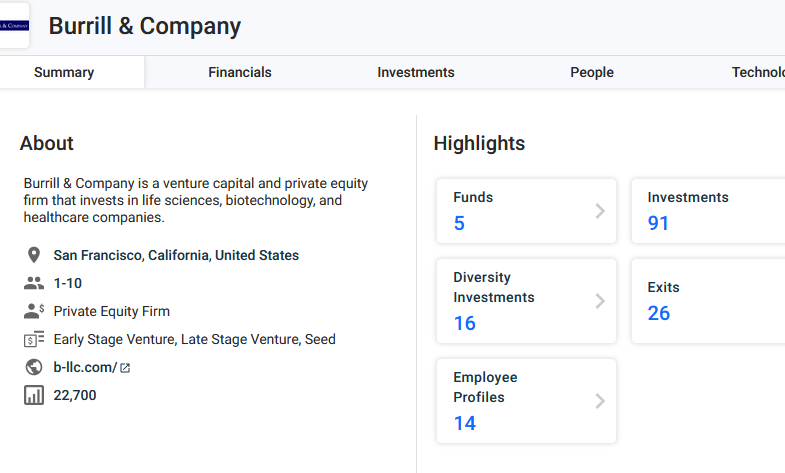Viewport: 785px width, 473px height.
Task: Click the 1-10 employee range link
Action: click(68, 283)
